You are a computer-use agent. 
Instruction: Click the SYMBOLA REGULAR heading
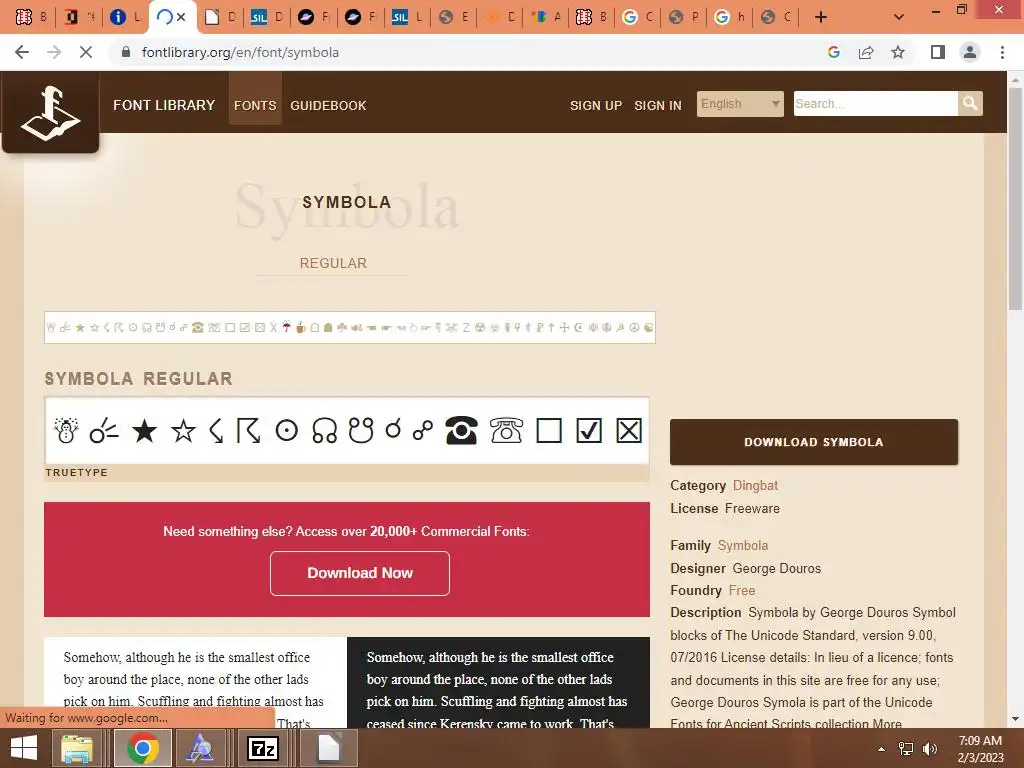click(138, 379)
